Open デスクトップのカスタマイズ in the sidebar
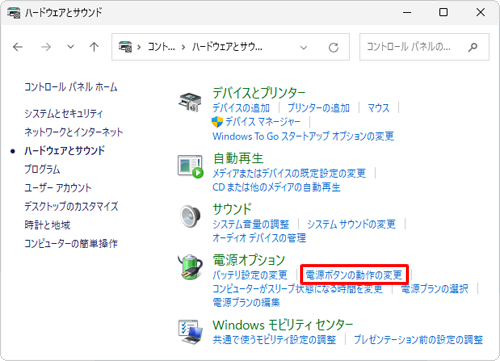 coord(71,206)
